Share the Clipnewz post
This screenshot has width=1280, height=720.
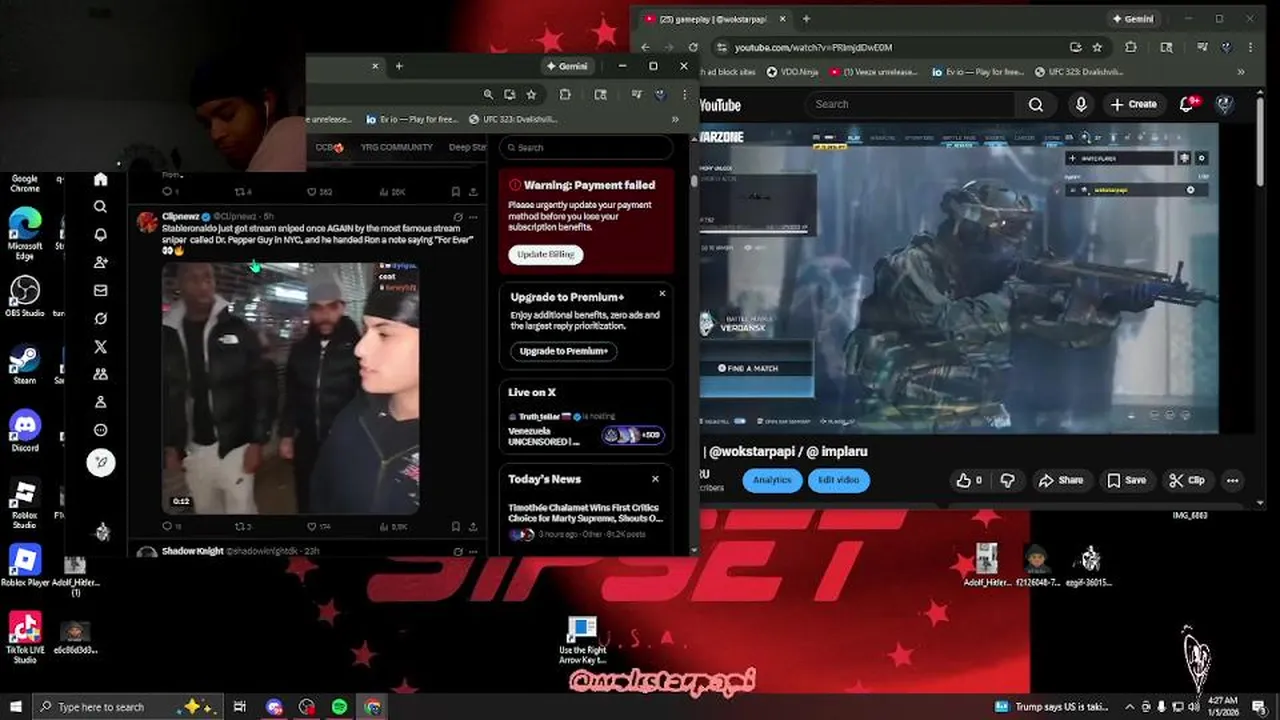tap(474, 526)
